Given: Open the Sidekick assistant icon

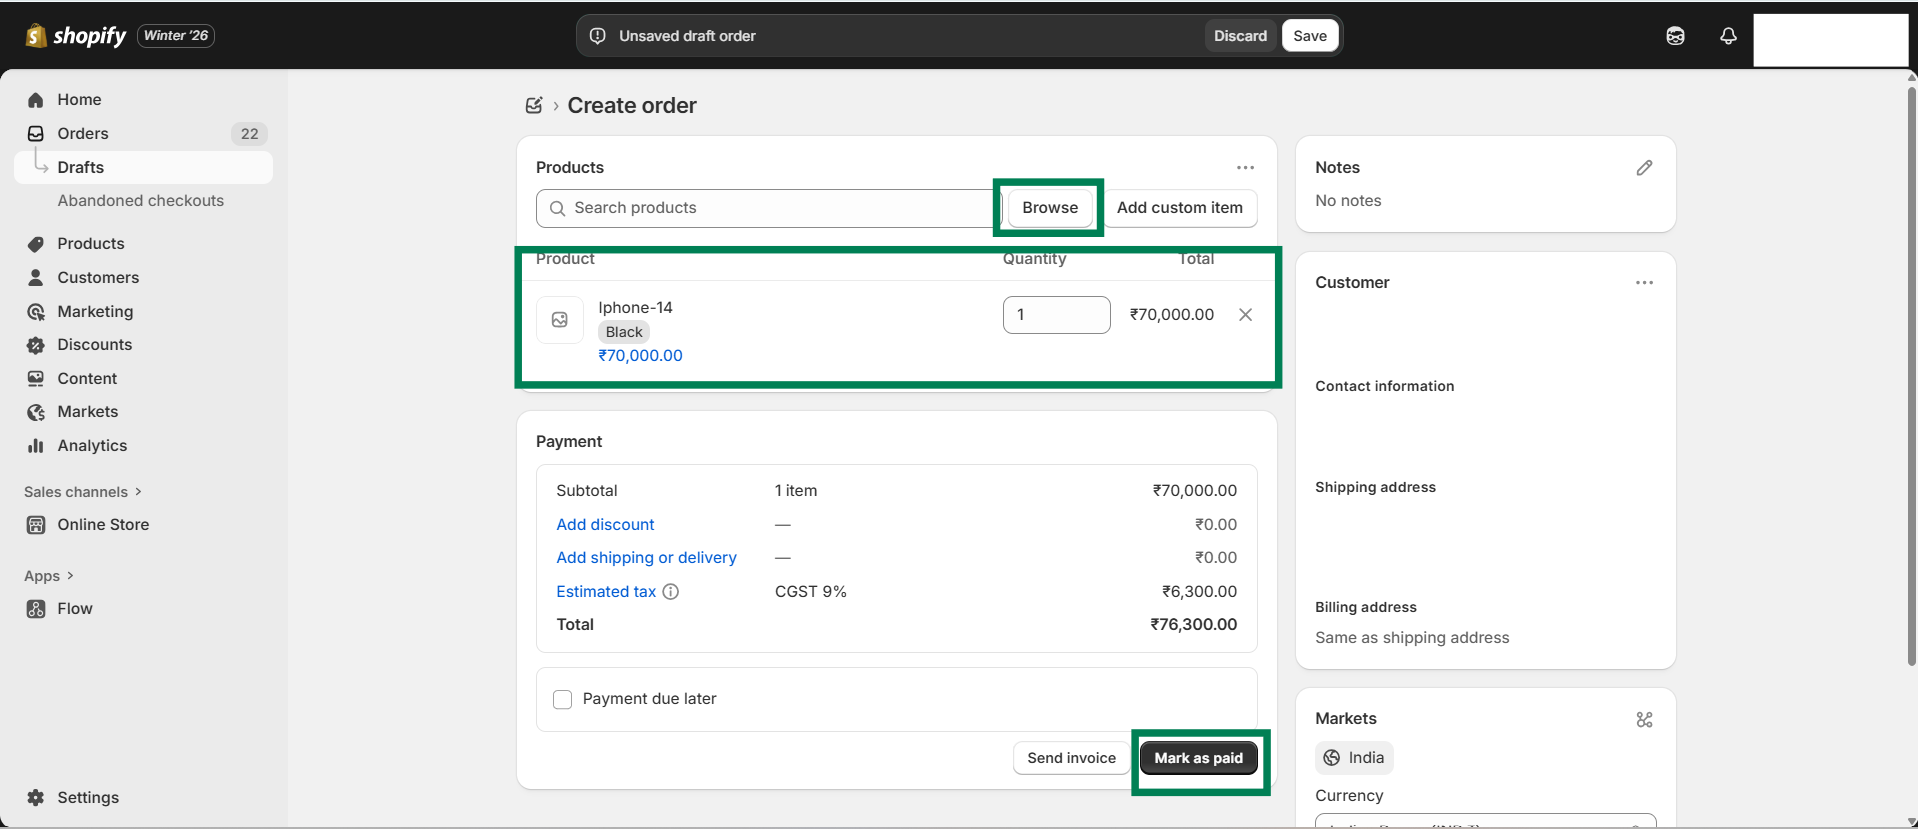Looking at the screenshot, I should [1675, 36].
